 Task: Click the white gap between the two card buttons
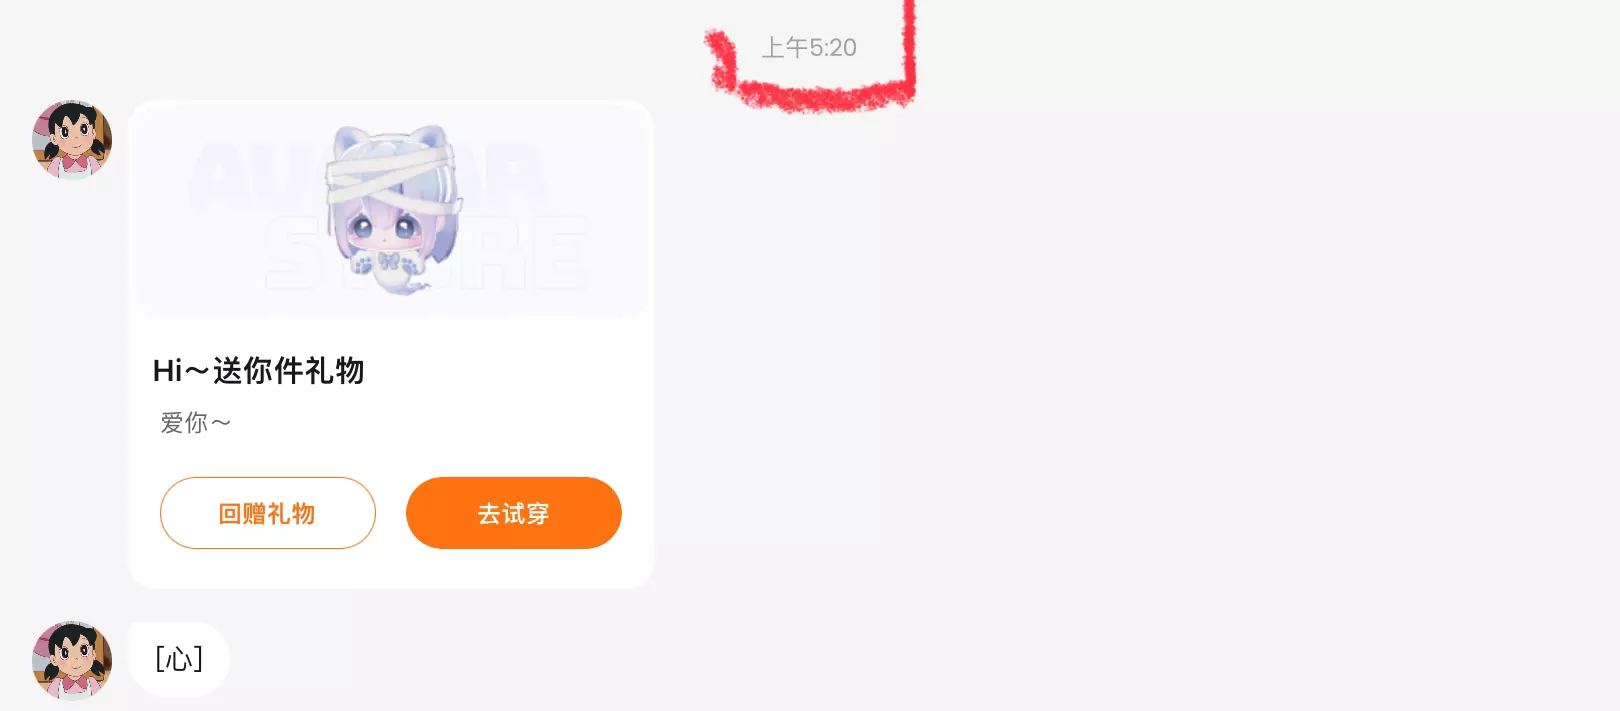point(391,513)
